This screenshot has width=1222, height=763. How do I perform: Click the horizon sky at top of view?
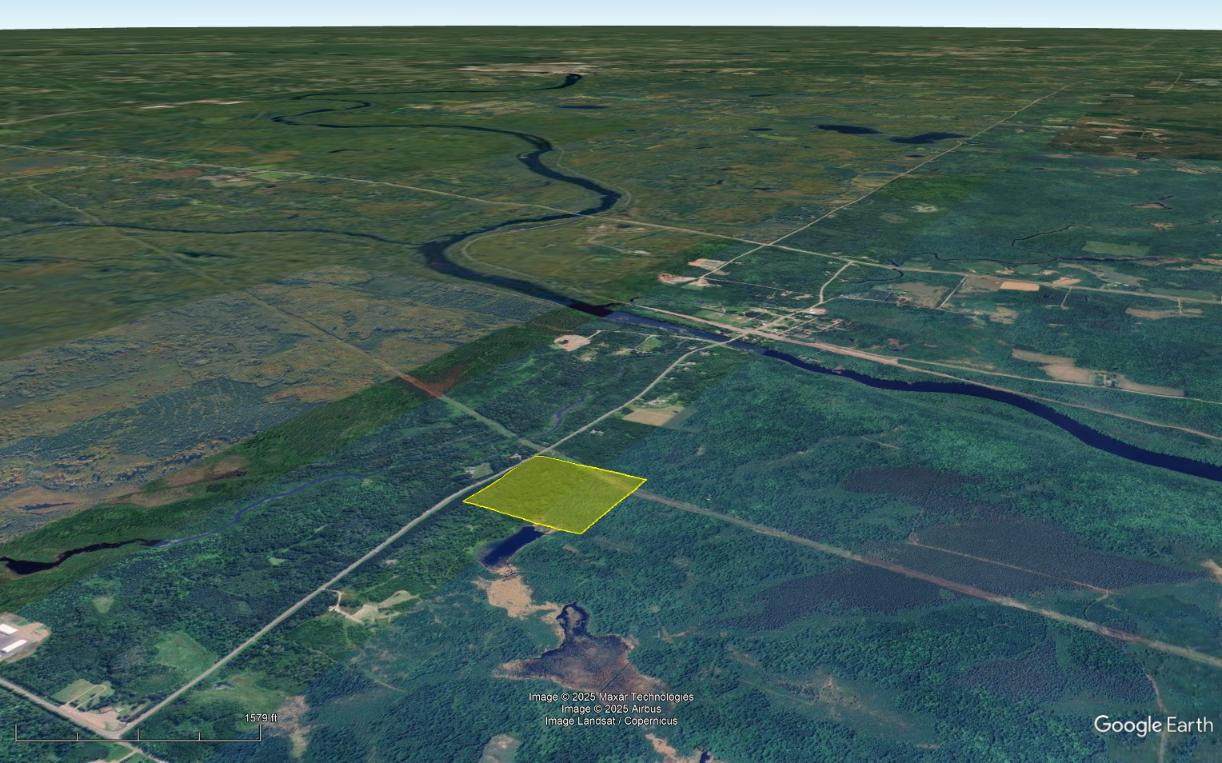coord(611,10)
